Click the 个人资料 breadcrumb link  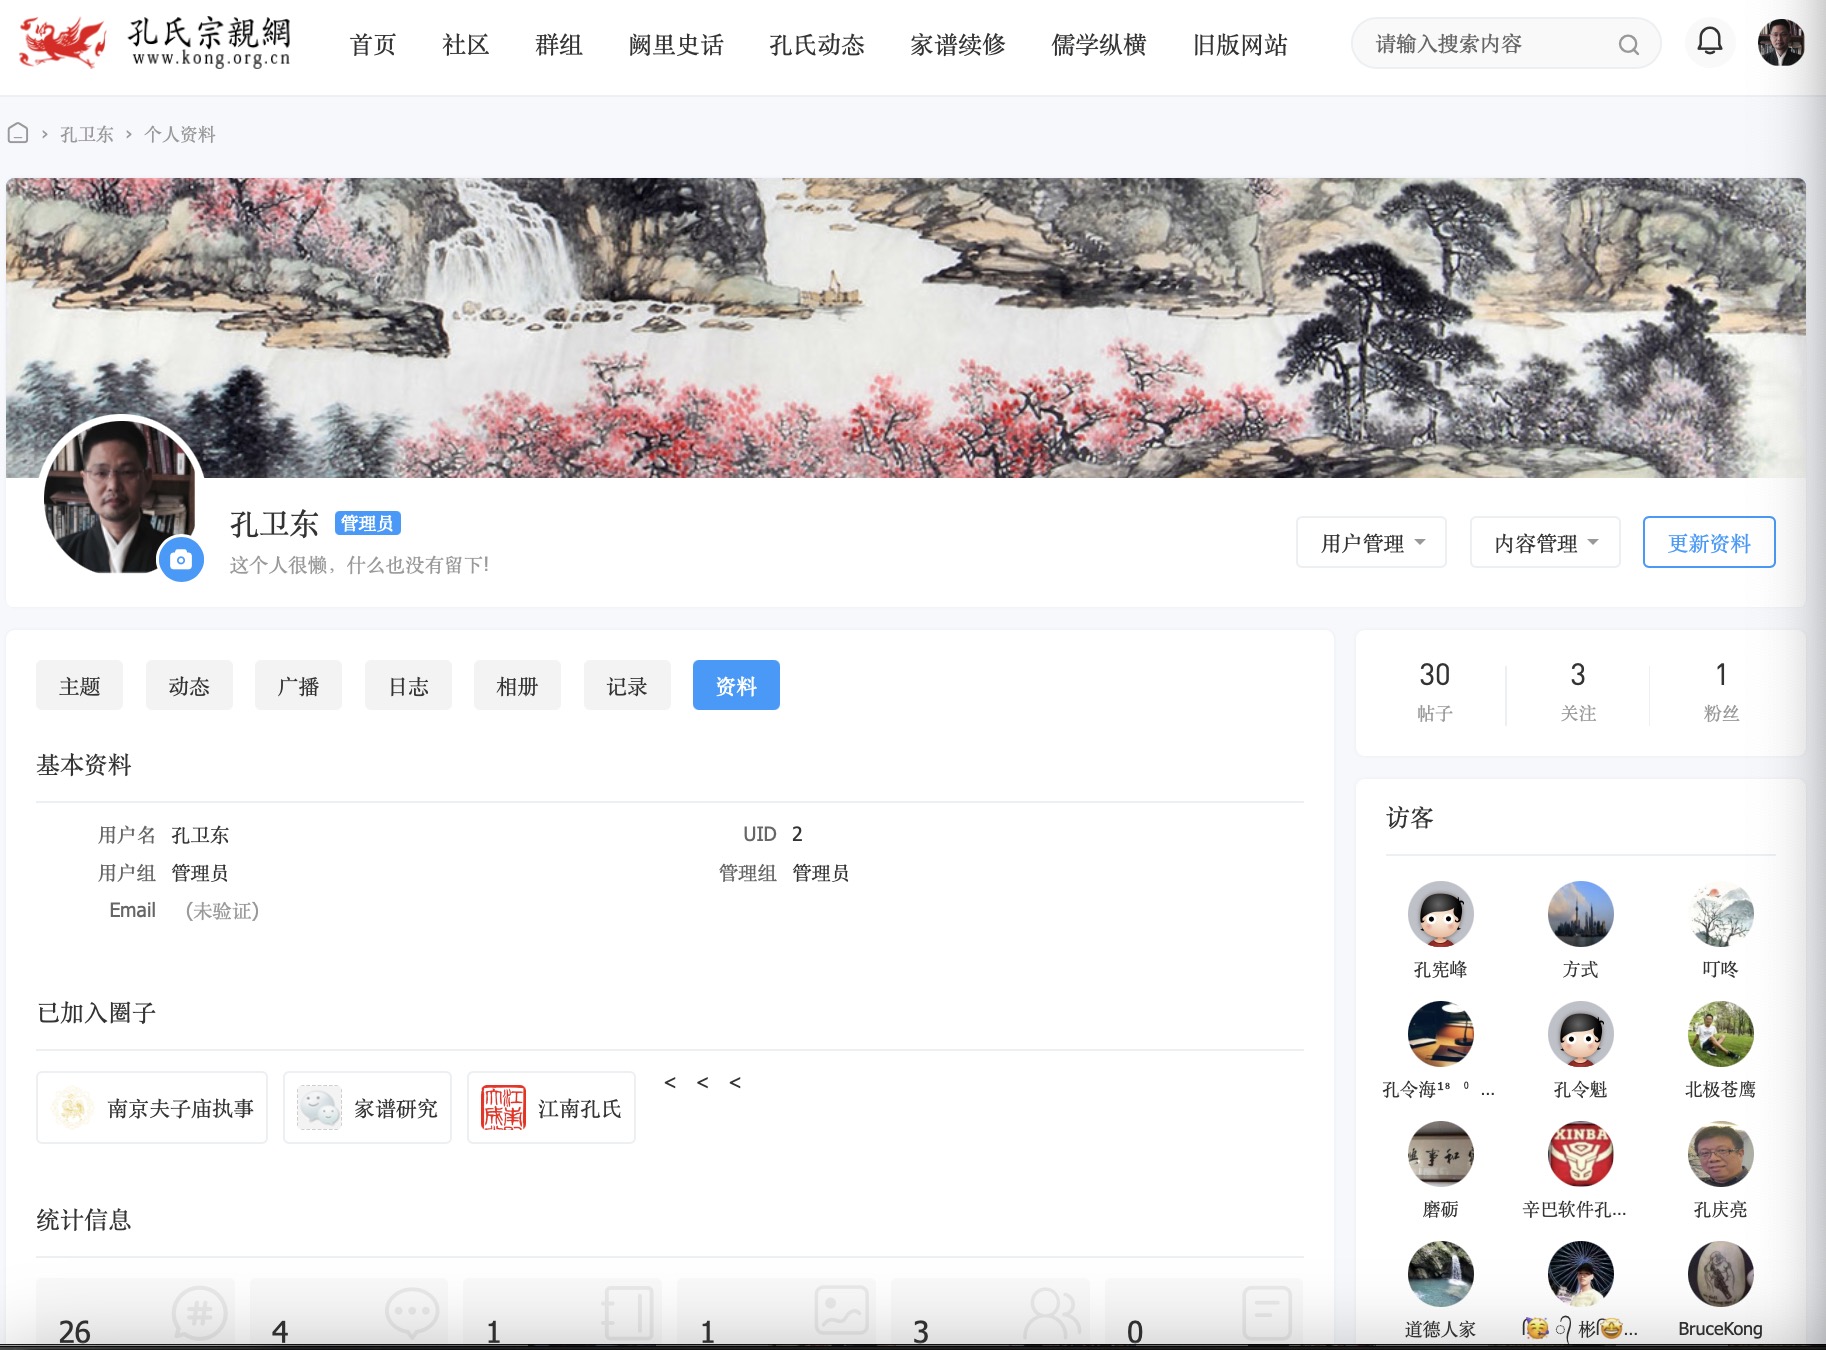tap(180, 134)
